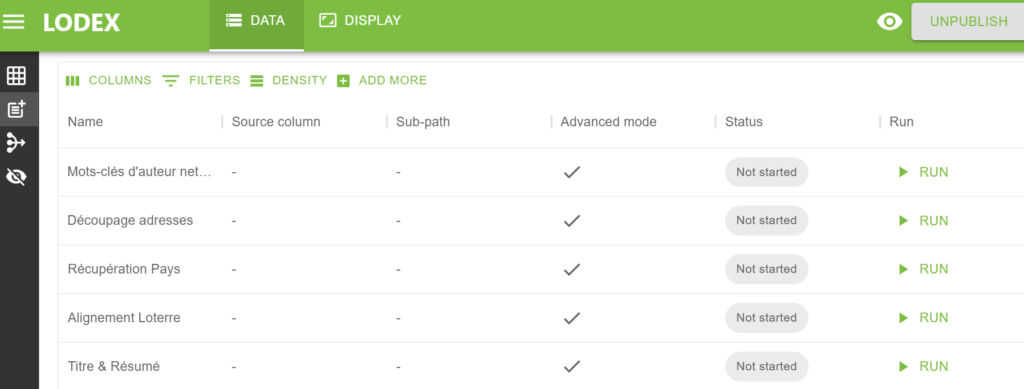Viewport: 1024px width, 389px height.
Task: Select the enrichment icon in sidebar
Action: pyautogui.click(x=16, y=109)
